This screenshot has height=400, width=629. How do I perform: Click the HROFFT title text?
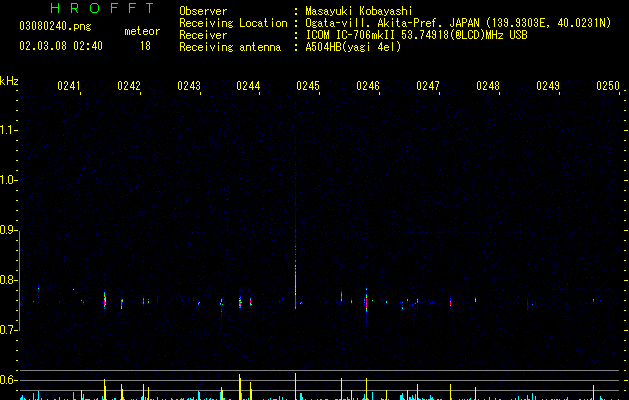click(102, 8)
